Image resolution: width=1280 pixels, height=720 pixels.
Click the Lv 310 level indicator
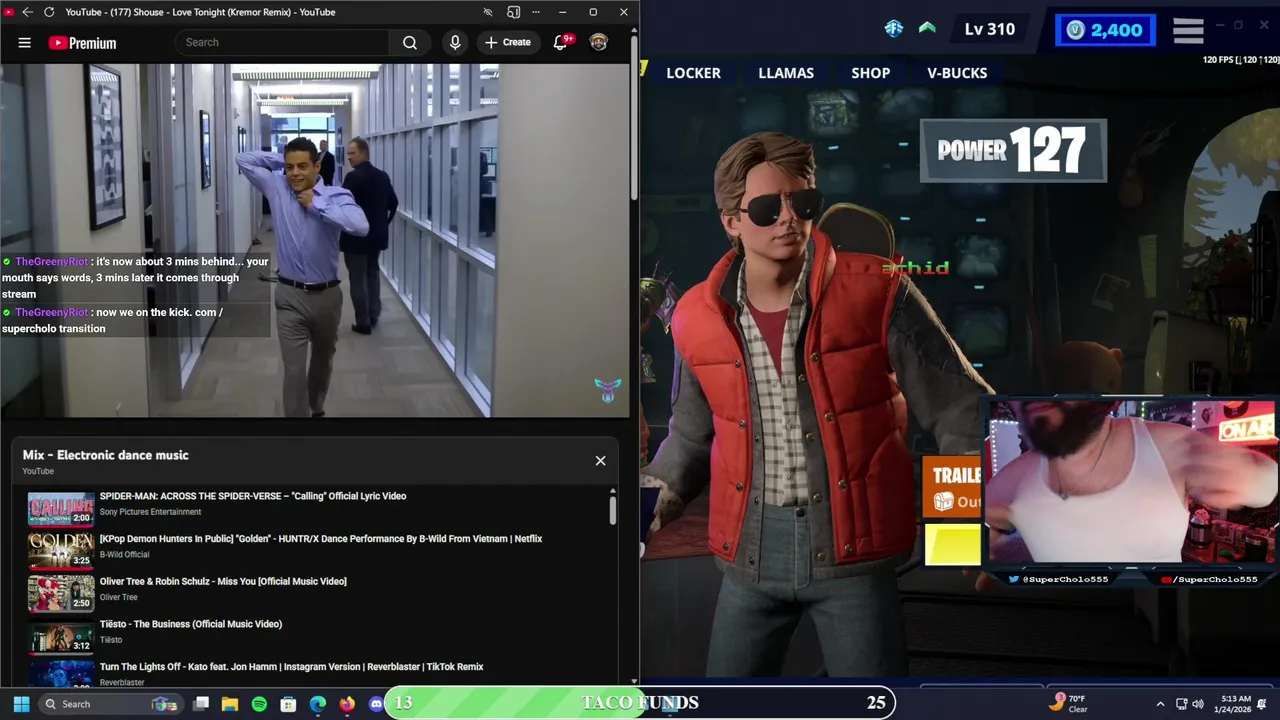tap(989, 29)
